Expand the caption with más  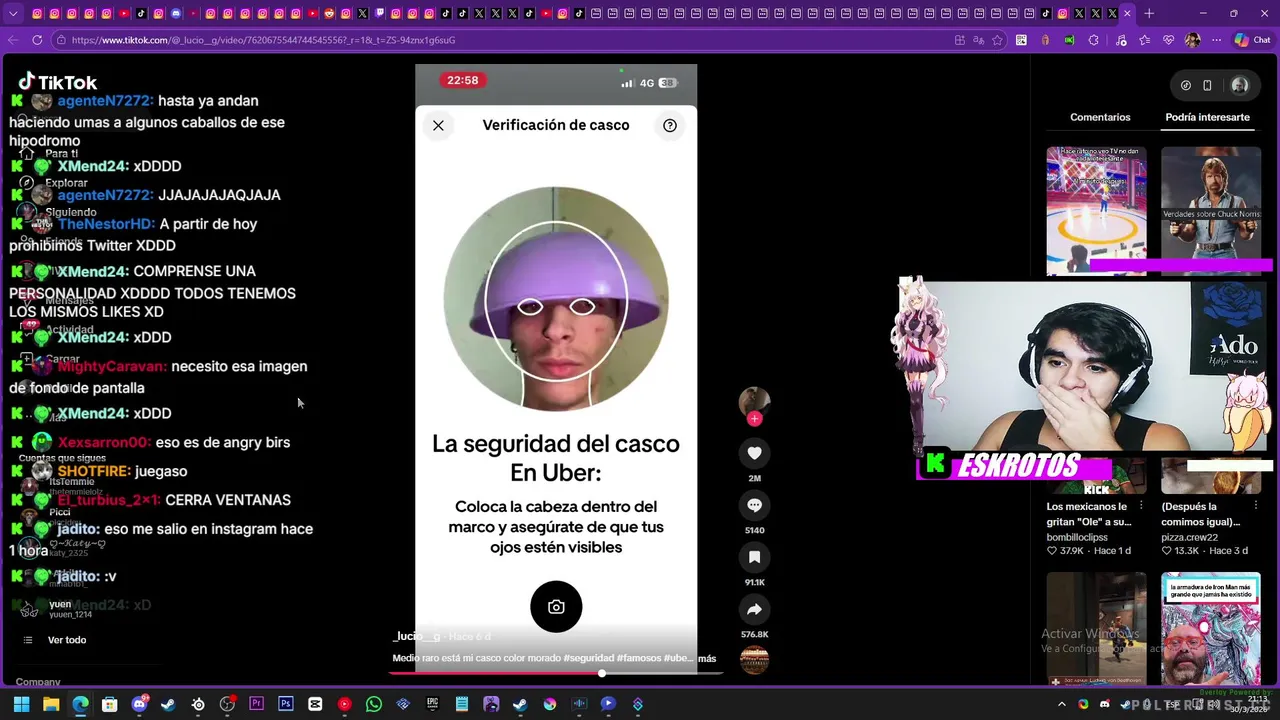tap(707, 658)
